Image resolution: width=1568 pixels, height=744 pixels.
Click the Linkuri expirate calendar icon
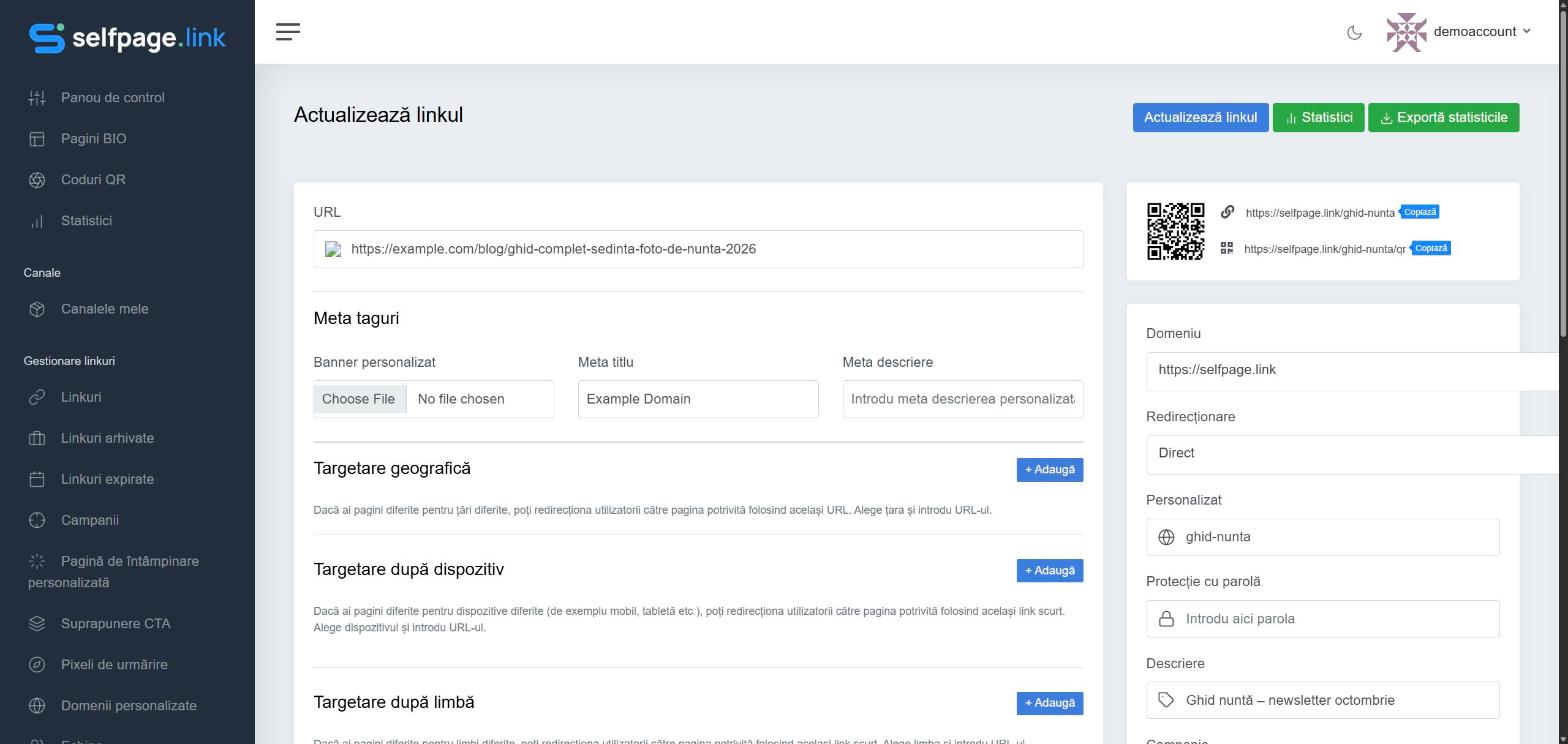click(37, 479)
